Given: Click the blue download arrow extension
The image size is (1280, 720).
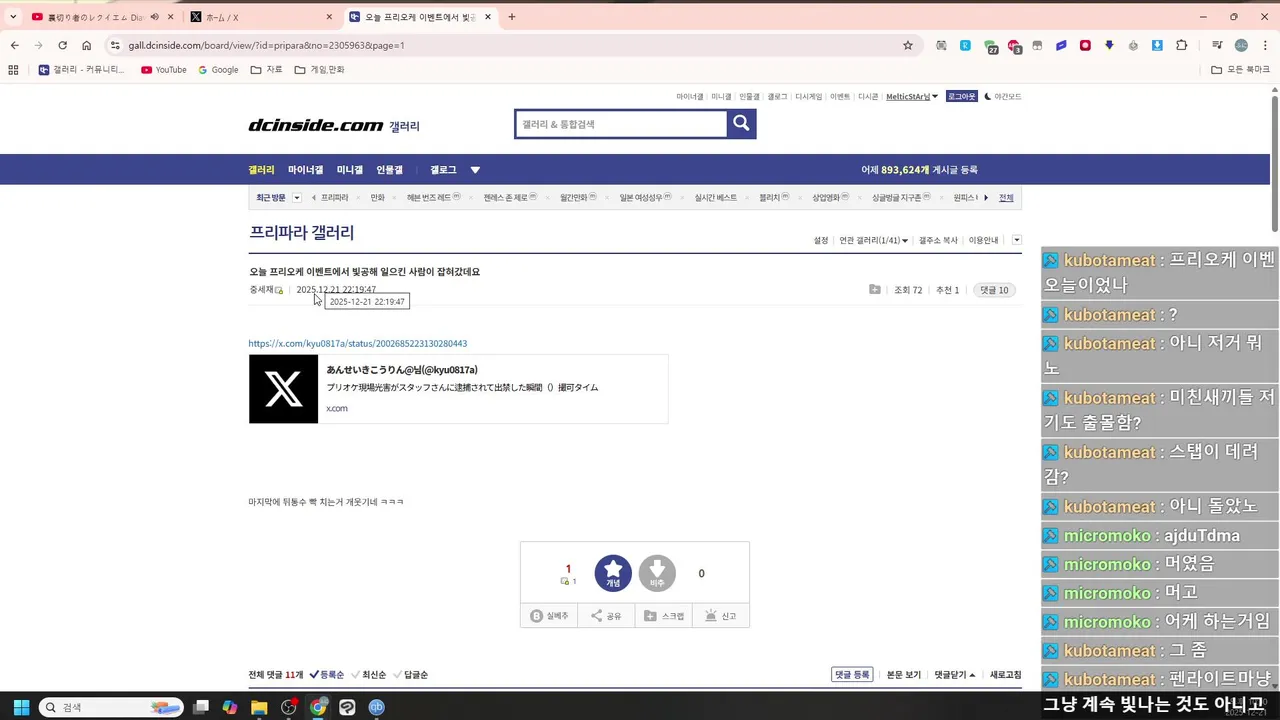Looking at the screenshot, I should (1157, 45).
